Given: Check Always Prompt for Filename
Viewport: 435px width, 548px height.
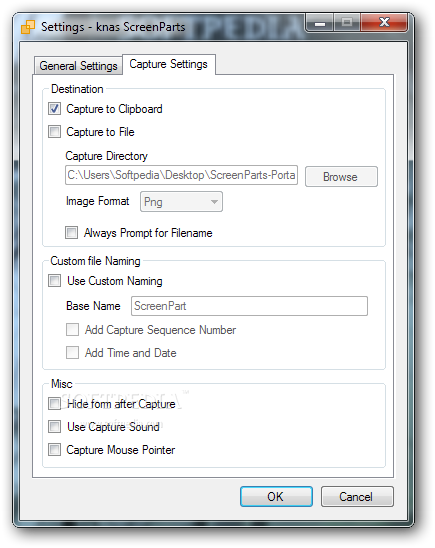Looking at the screenshot, I should (x=72, y=232).
